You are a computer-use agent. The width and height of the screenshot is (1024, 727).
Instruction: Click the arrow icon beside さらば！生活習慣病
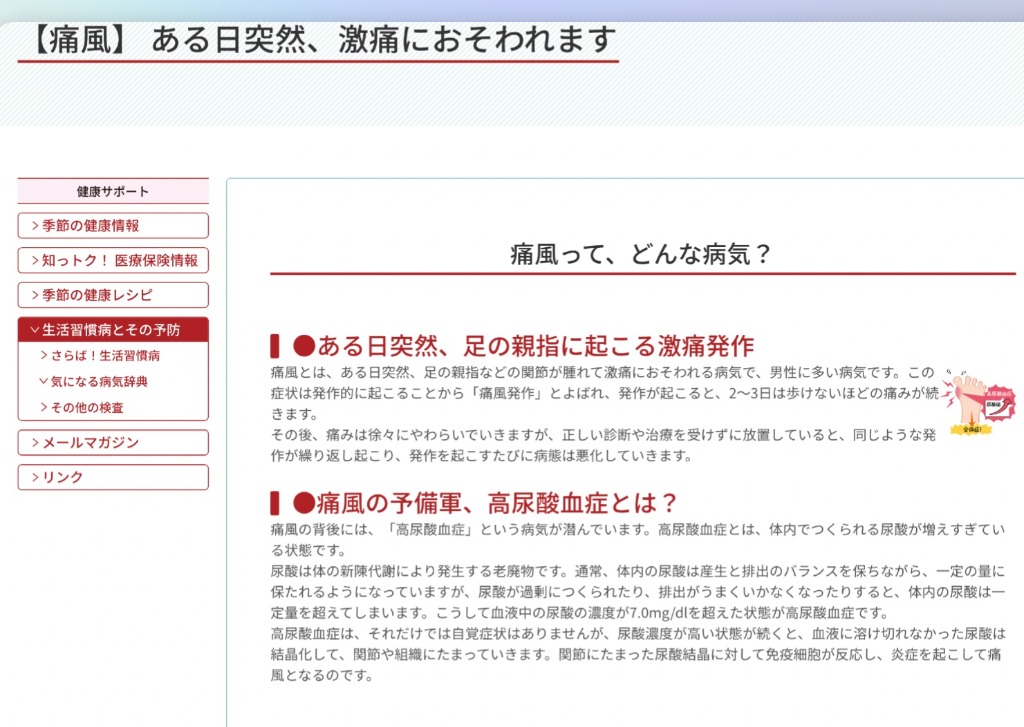pyautogui.click(x=44, y=355)
